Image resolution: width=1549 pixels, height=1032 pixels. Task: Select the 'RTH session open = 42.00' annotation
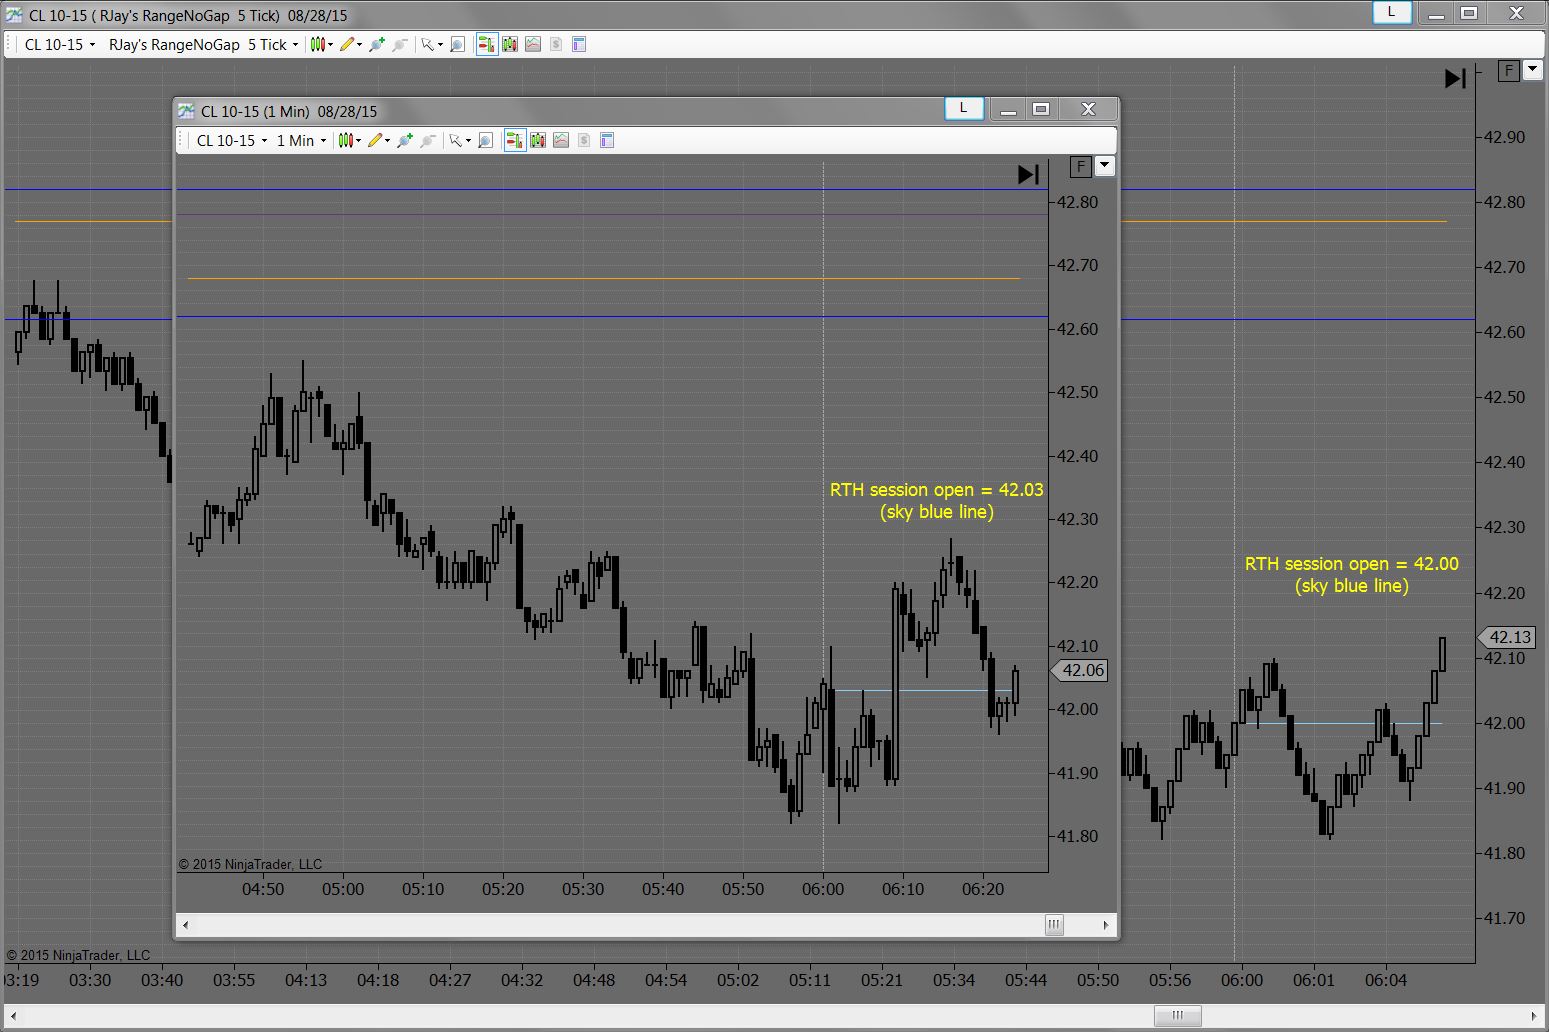coord(1351,575)
